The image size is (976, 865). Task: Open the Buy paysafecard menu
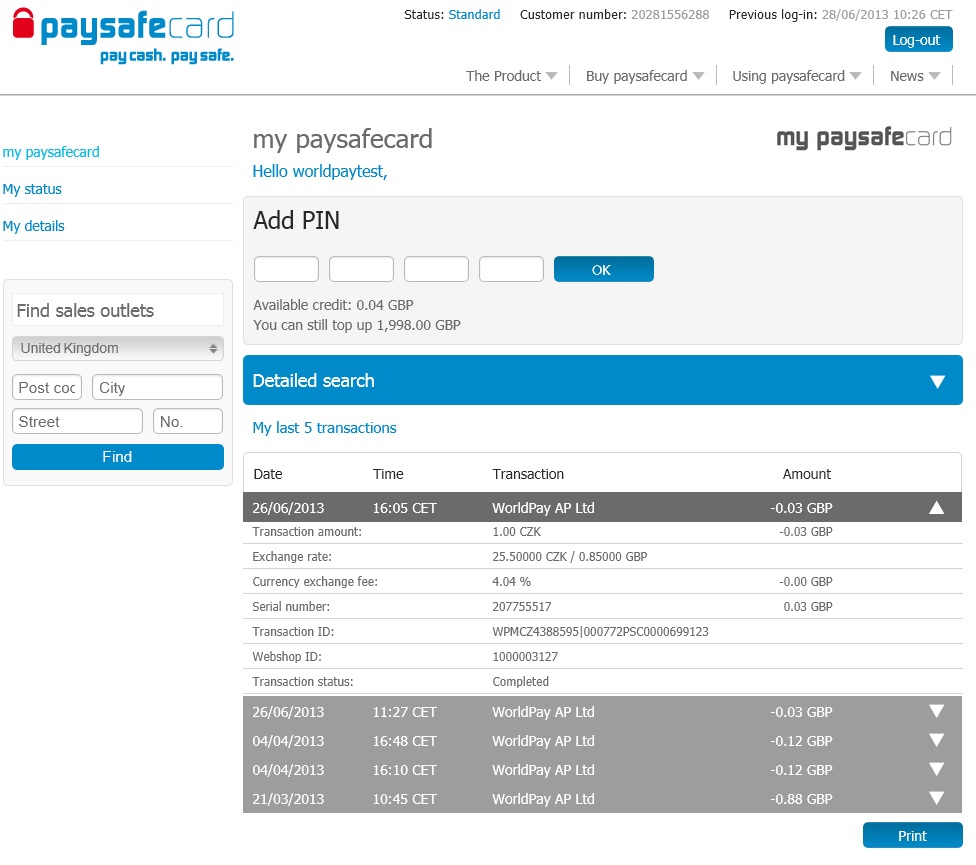644,76
